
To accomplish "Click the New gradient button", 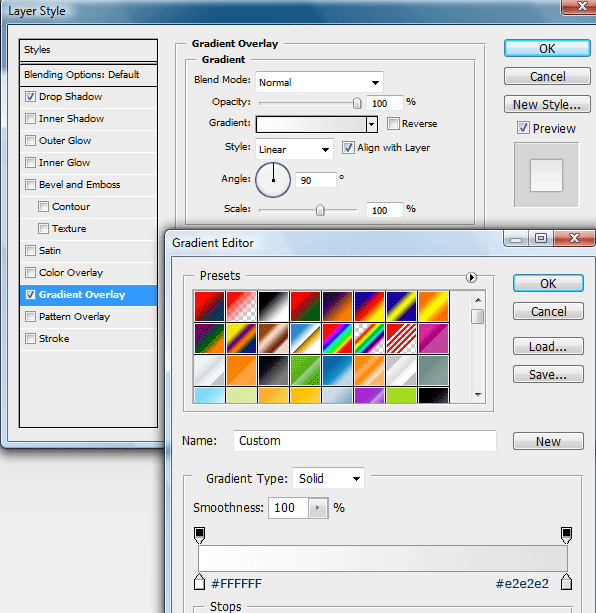I will coord(548,441).
